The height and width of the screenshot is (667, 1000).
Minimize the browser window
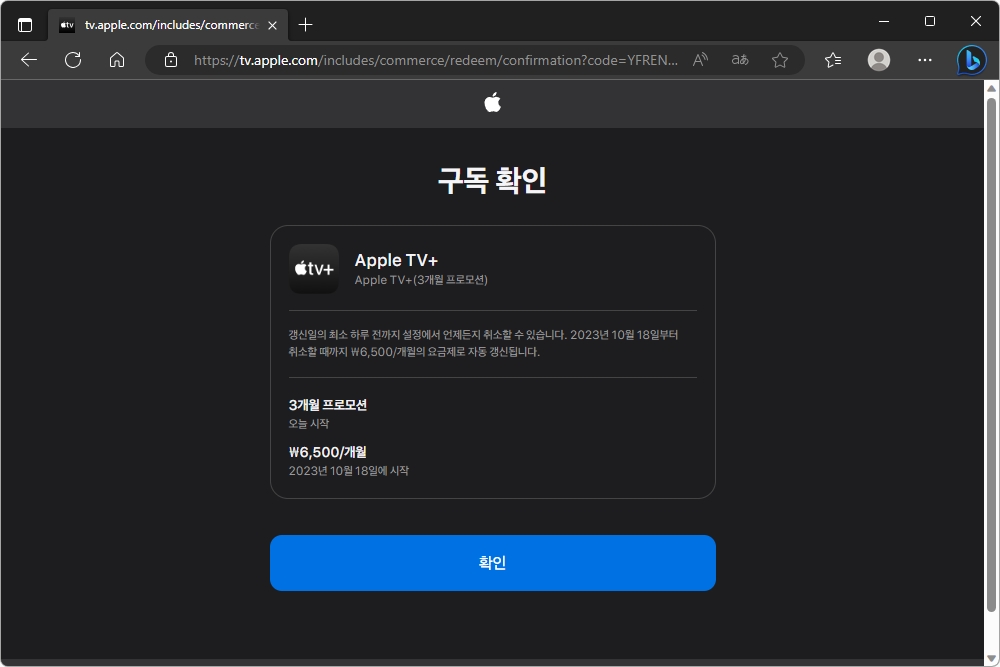coord(884,21)
